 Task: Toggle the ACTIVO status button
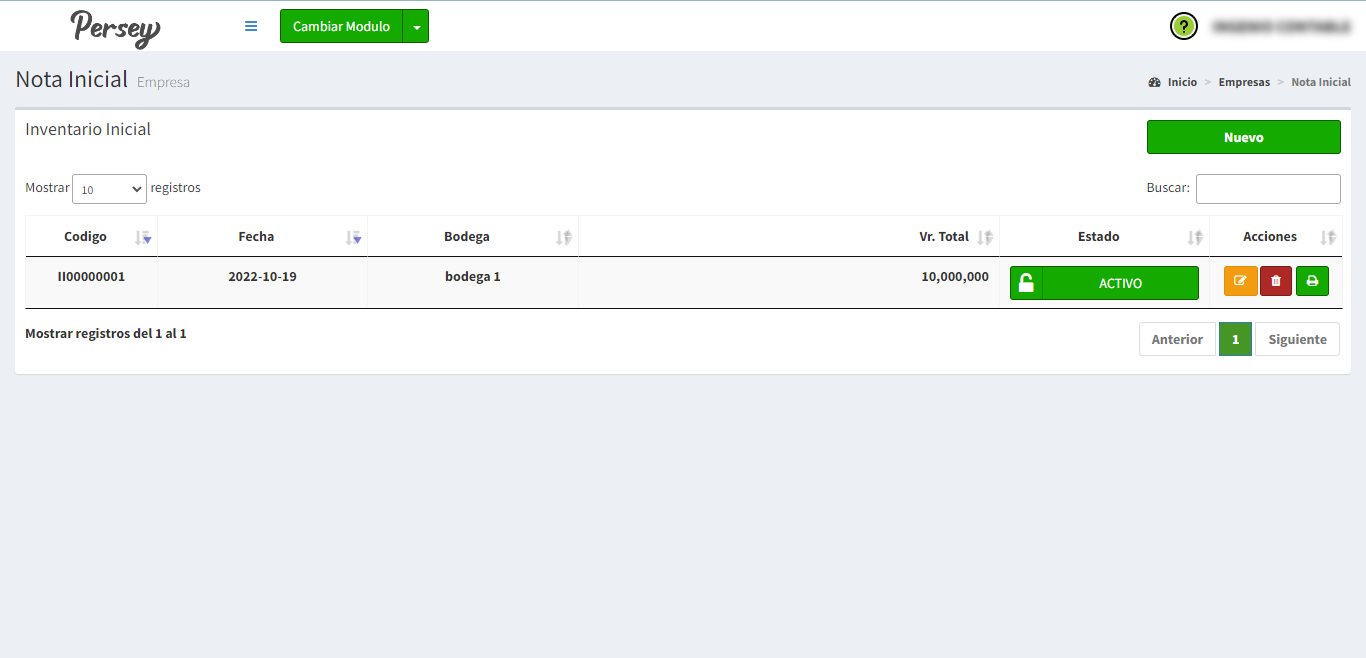click(1120, 283)
